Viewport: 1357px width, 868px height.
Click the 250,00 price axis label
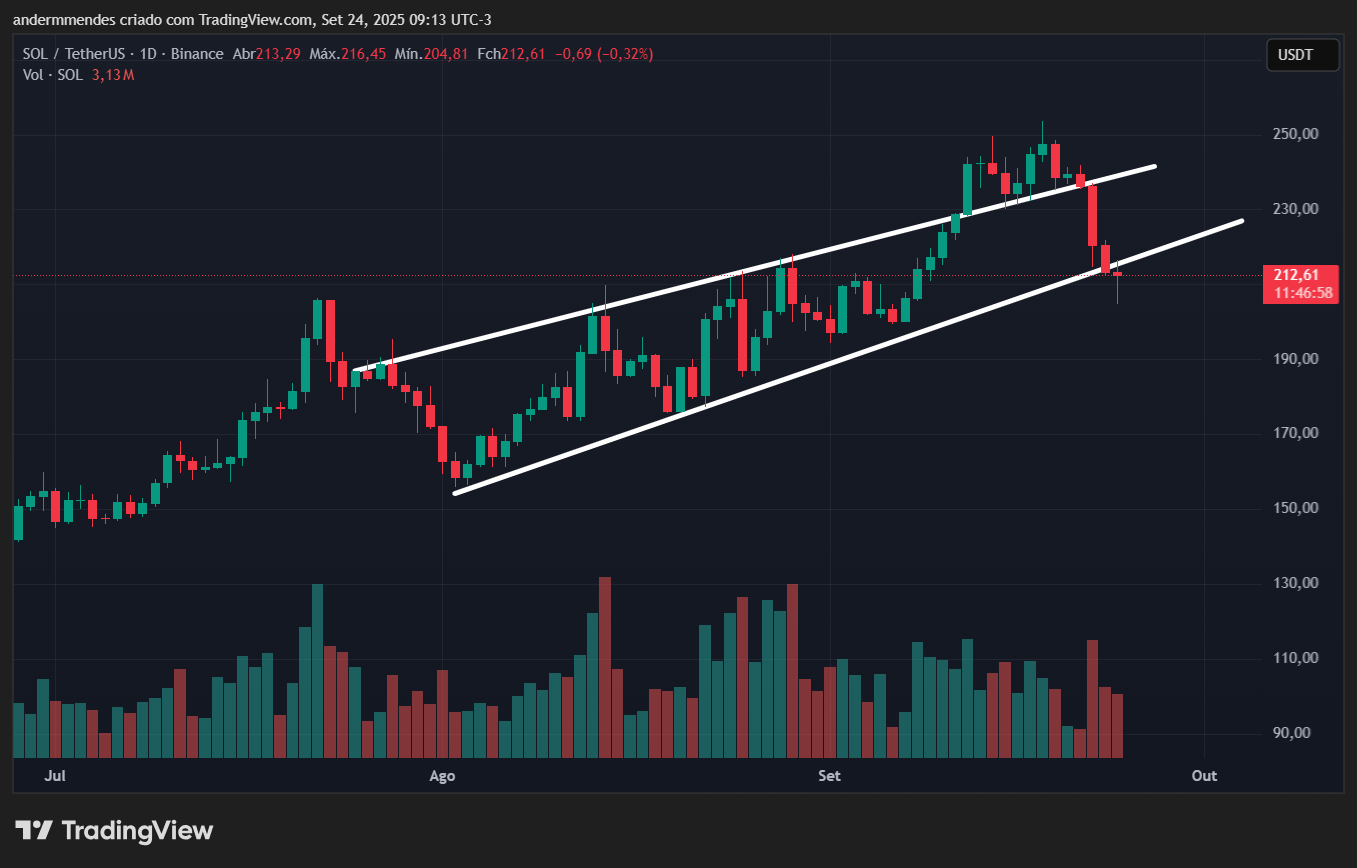(x=1296, y=134)
